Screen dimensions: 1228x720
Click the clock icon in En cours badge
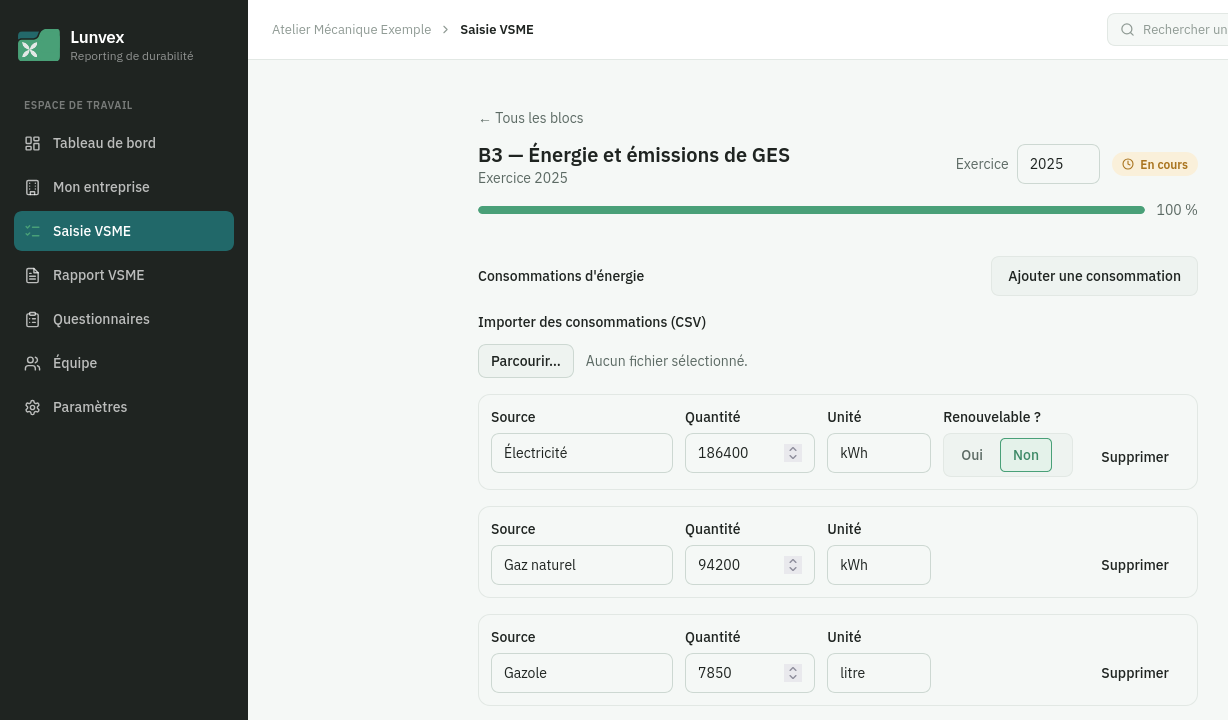(1128, 164)
